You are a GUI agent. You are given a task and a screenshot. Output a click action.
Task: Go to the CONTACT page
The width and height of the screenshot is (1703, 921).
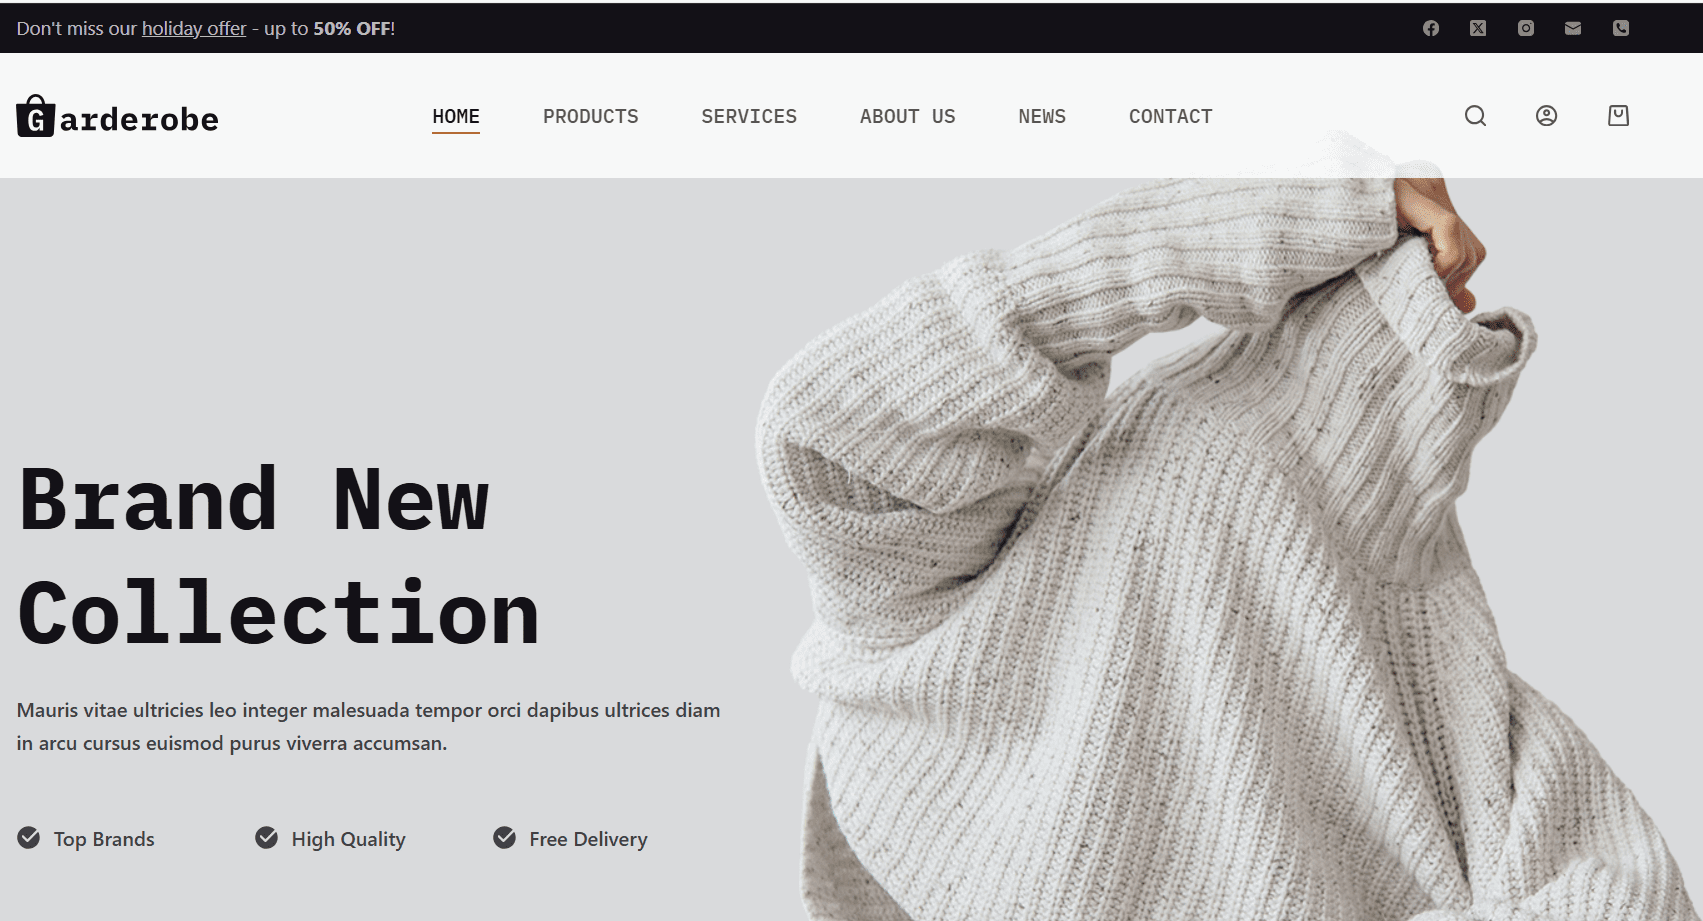[x=1171, y=116]
